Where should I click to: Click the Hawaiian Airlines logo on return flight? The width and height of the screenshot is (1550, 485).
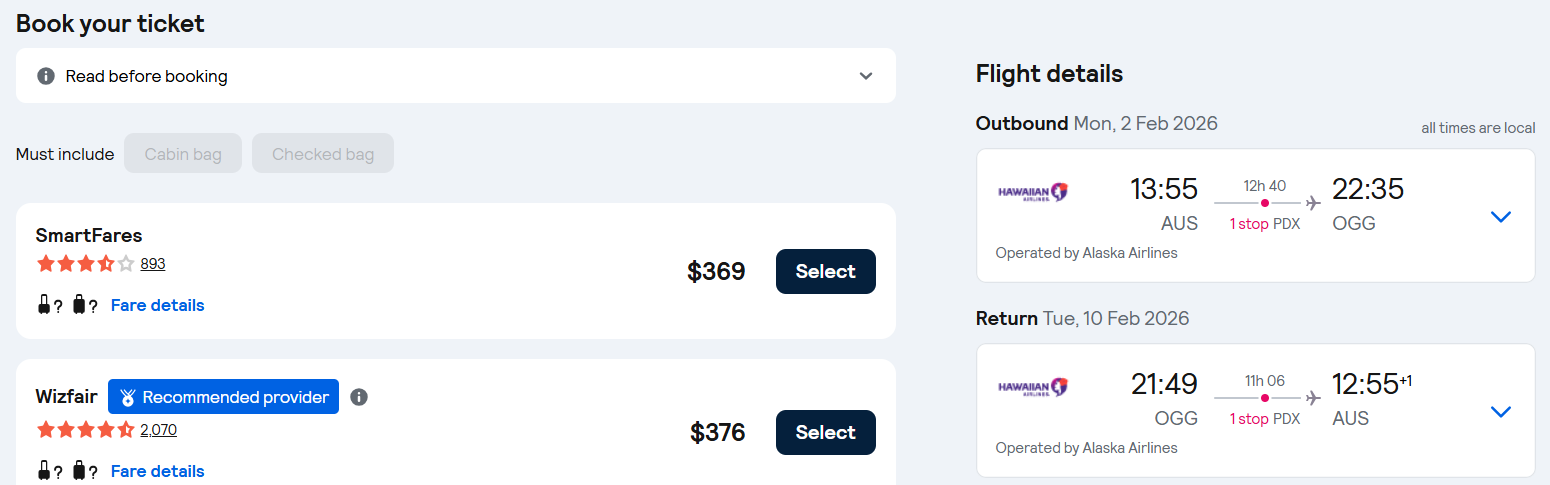tap(1033, 387)
